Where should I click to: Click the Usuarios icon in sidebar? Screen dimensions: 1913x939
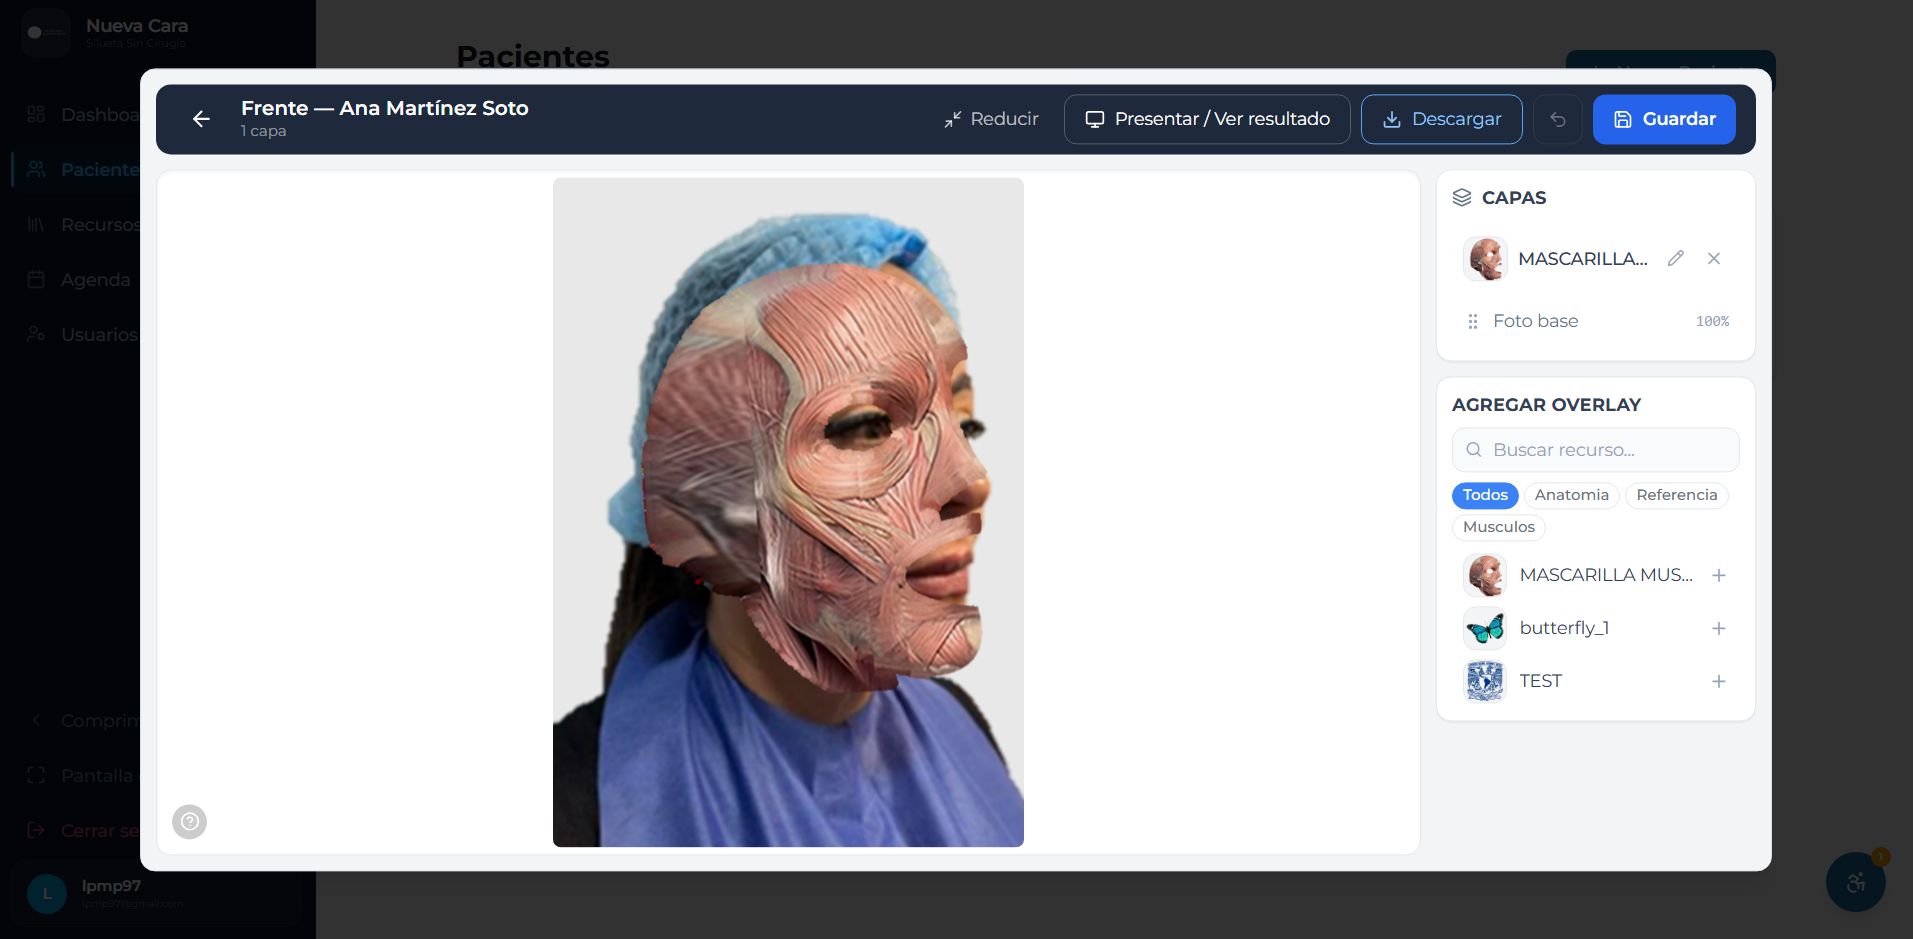(36, 334)
